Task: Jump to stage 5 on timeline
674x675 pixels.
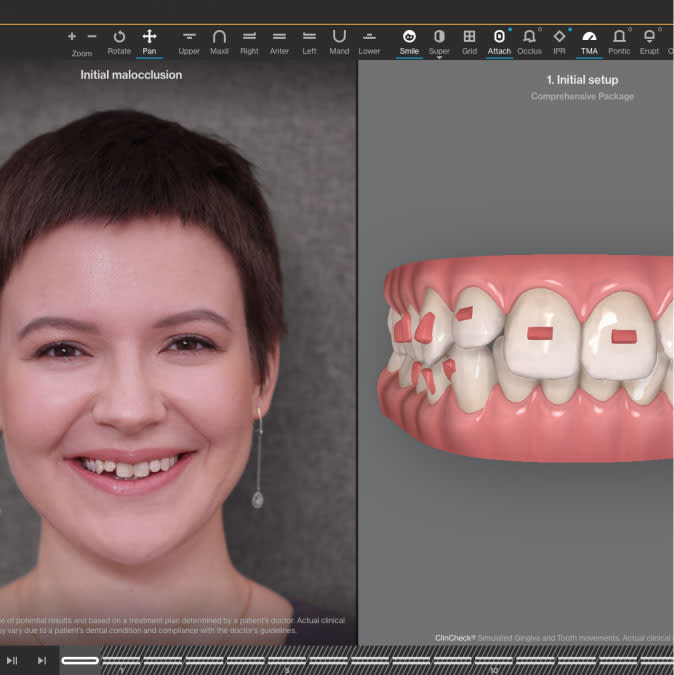Action: (287, 661)
